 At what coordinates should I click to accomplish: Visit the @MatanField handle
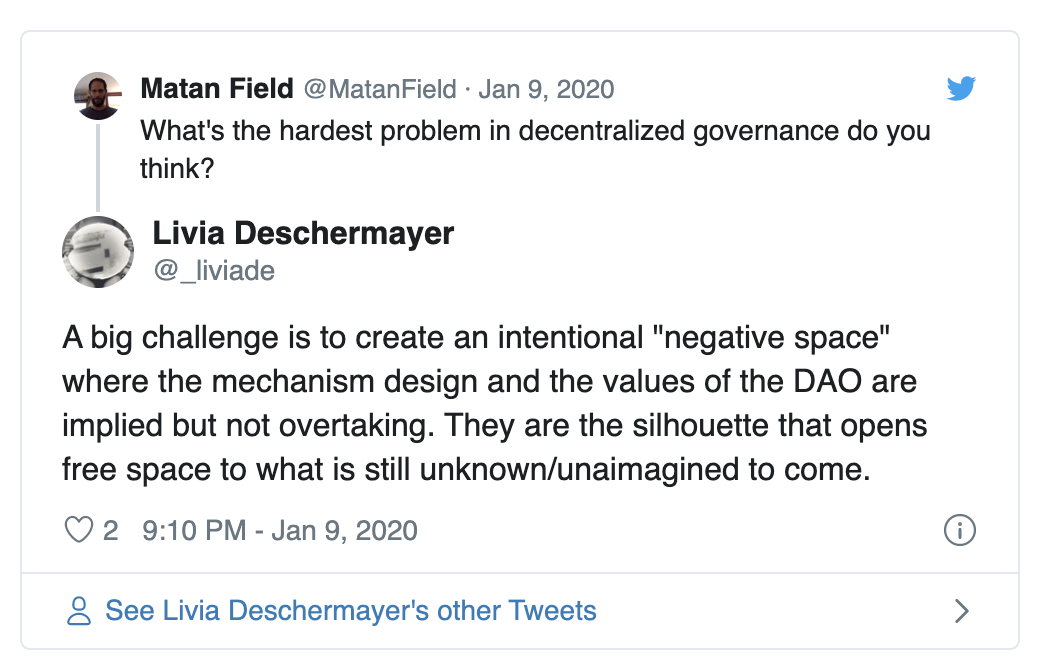pyautogui.click(x=380, y=89)
